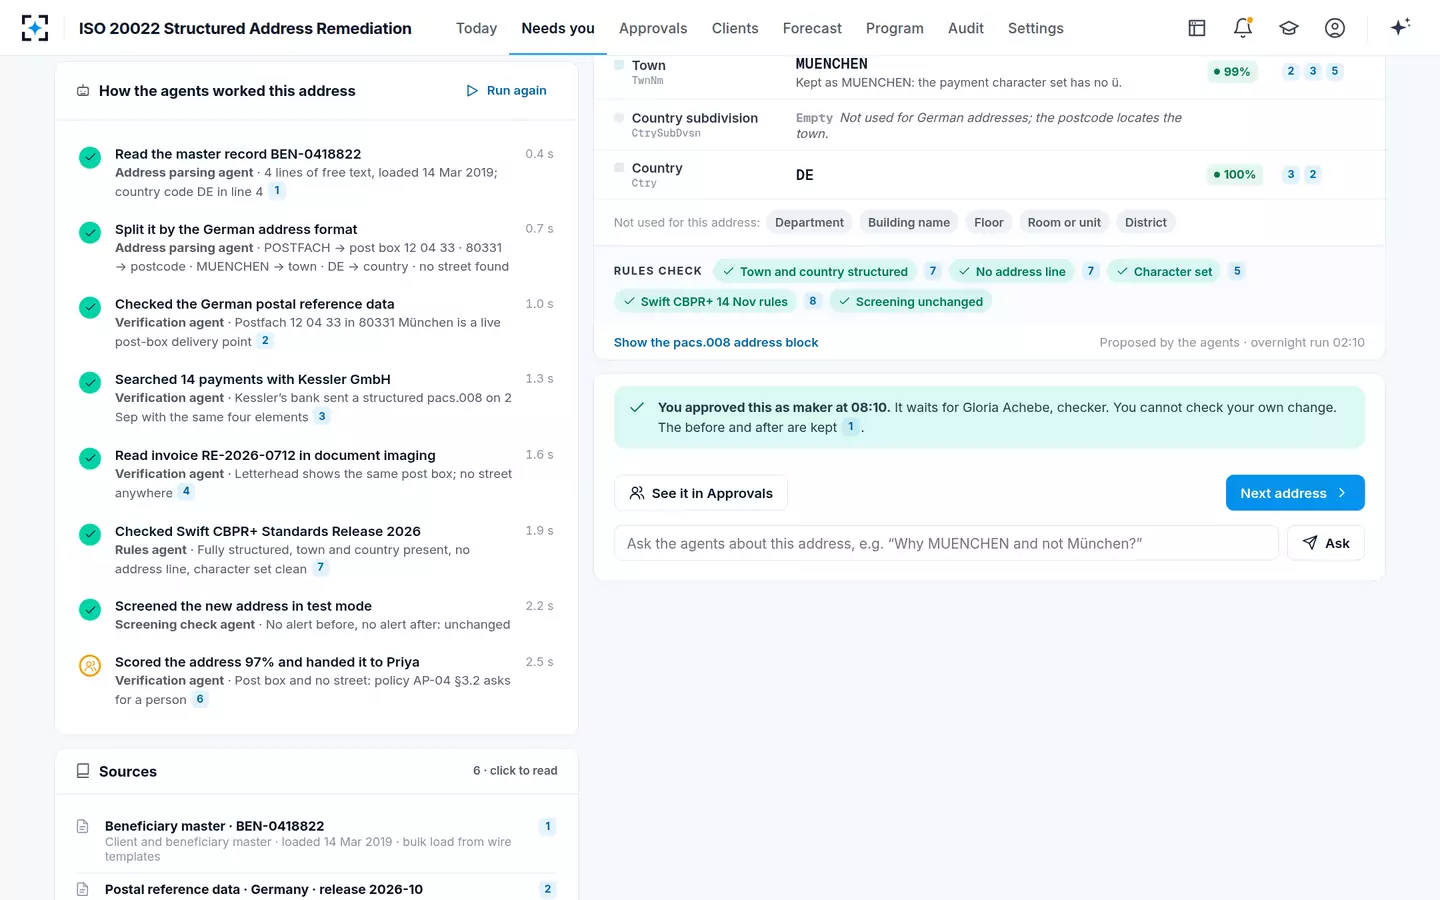Open citation 4 in Read invoice step
This screenshot has width=1440, height=900.
coord(186,491)
